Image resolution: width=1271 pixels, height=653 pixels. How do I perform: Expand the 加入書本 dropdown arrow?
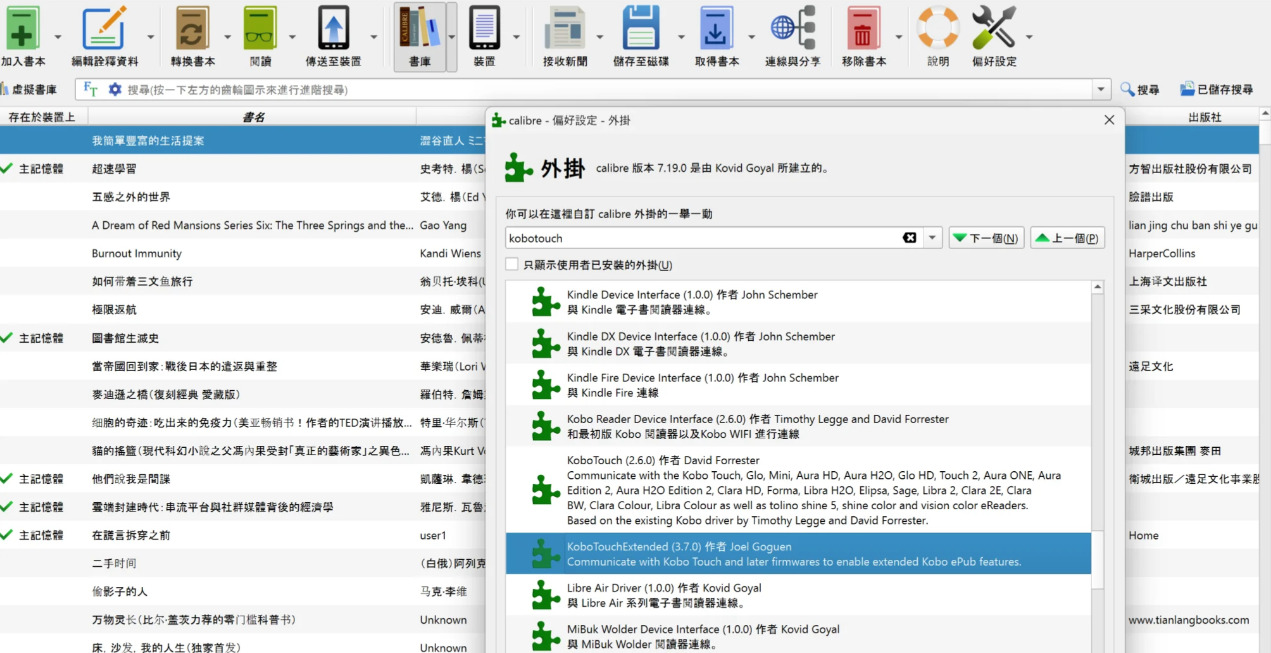tap(57, 37)
